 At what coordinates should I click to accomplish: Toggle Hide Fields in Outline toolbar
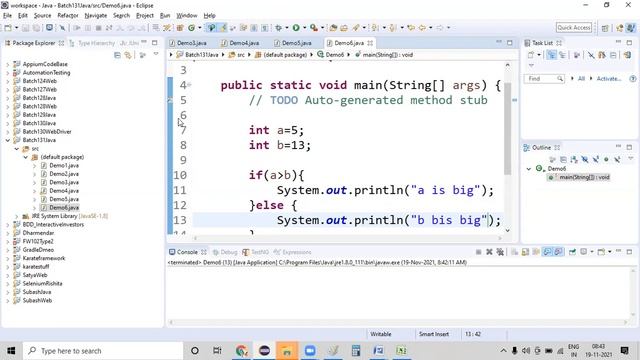585,159
